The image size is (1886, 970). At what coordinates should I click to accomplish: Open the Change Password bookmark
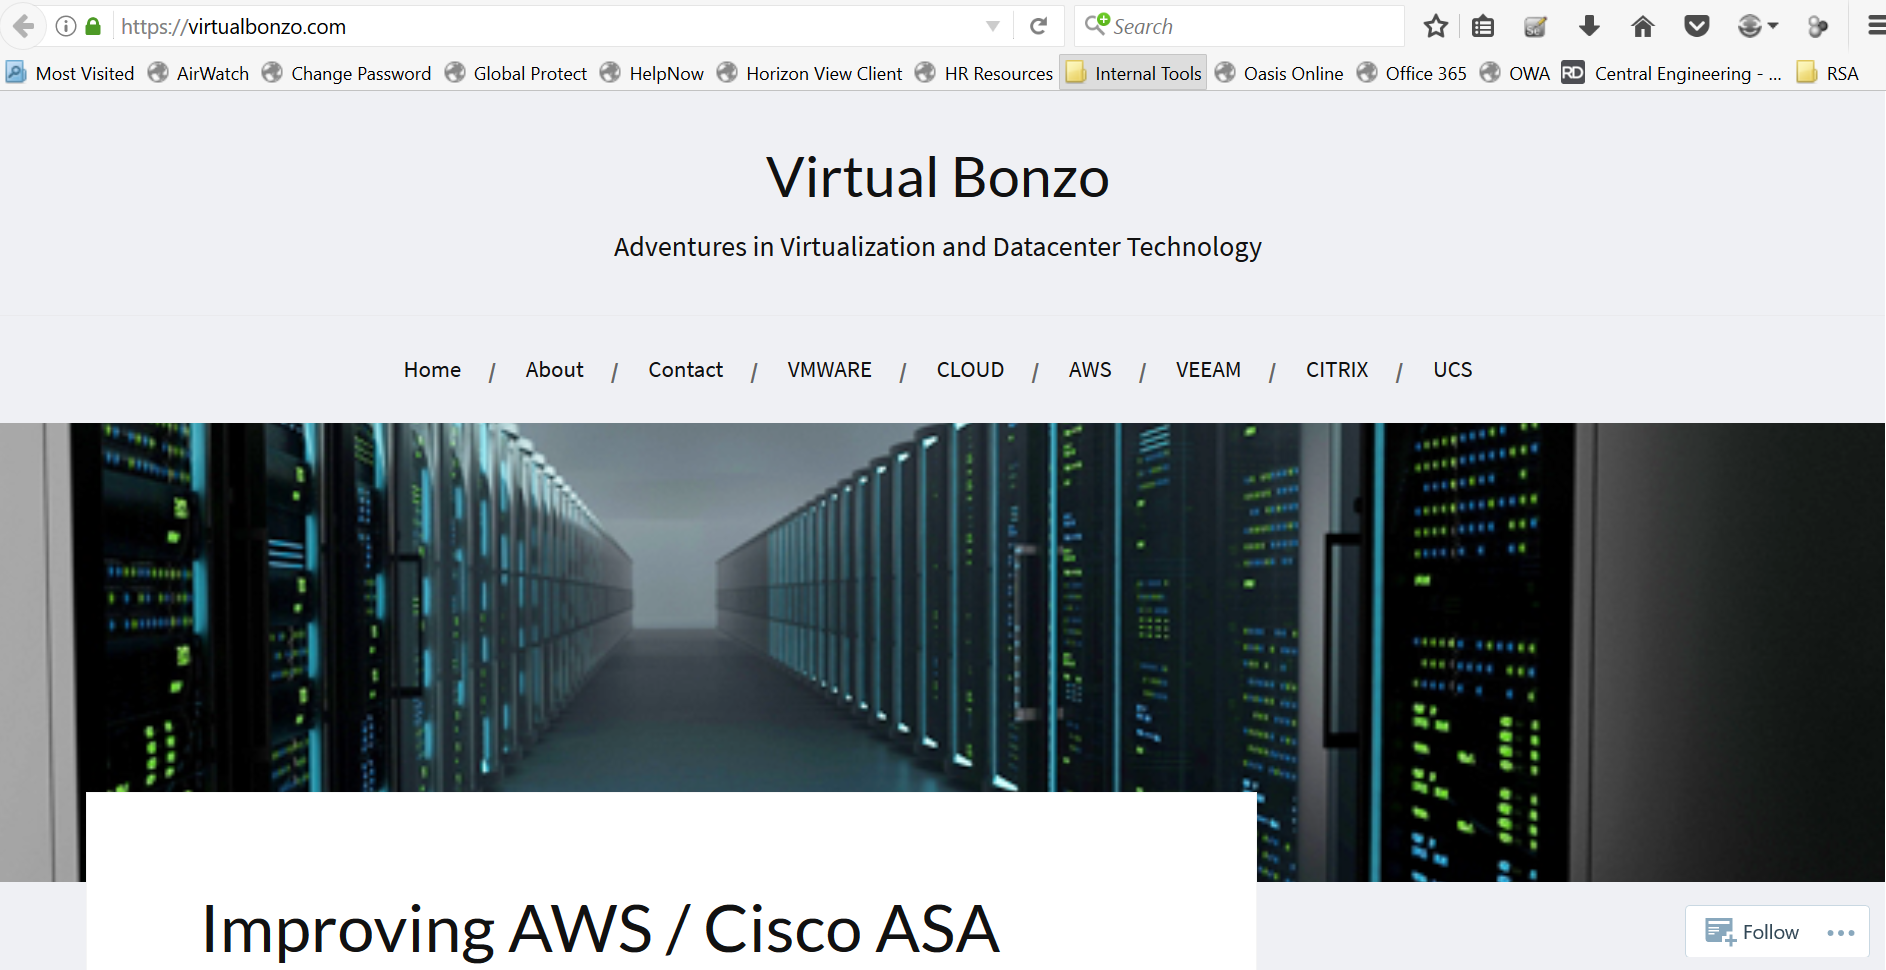(x=346, y=73)
